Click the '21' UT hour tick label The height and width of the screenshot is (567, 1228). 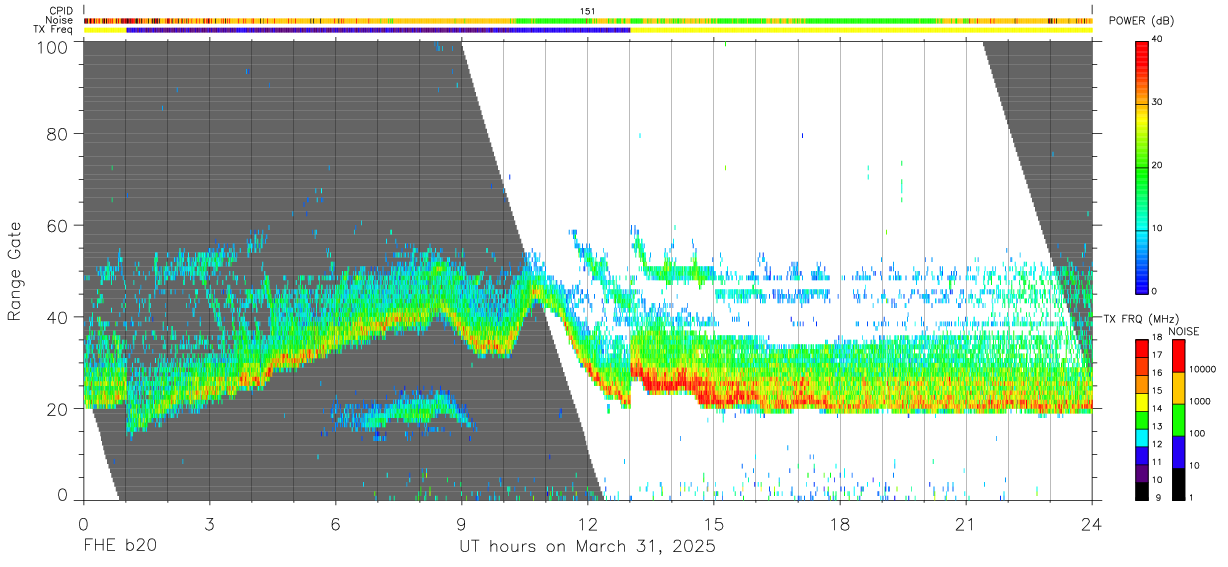966,524
